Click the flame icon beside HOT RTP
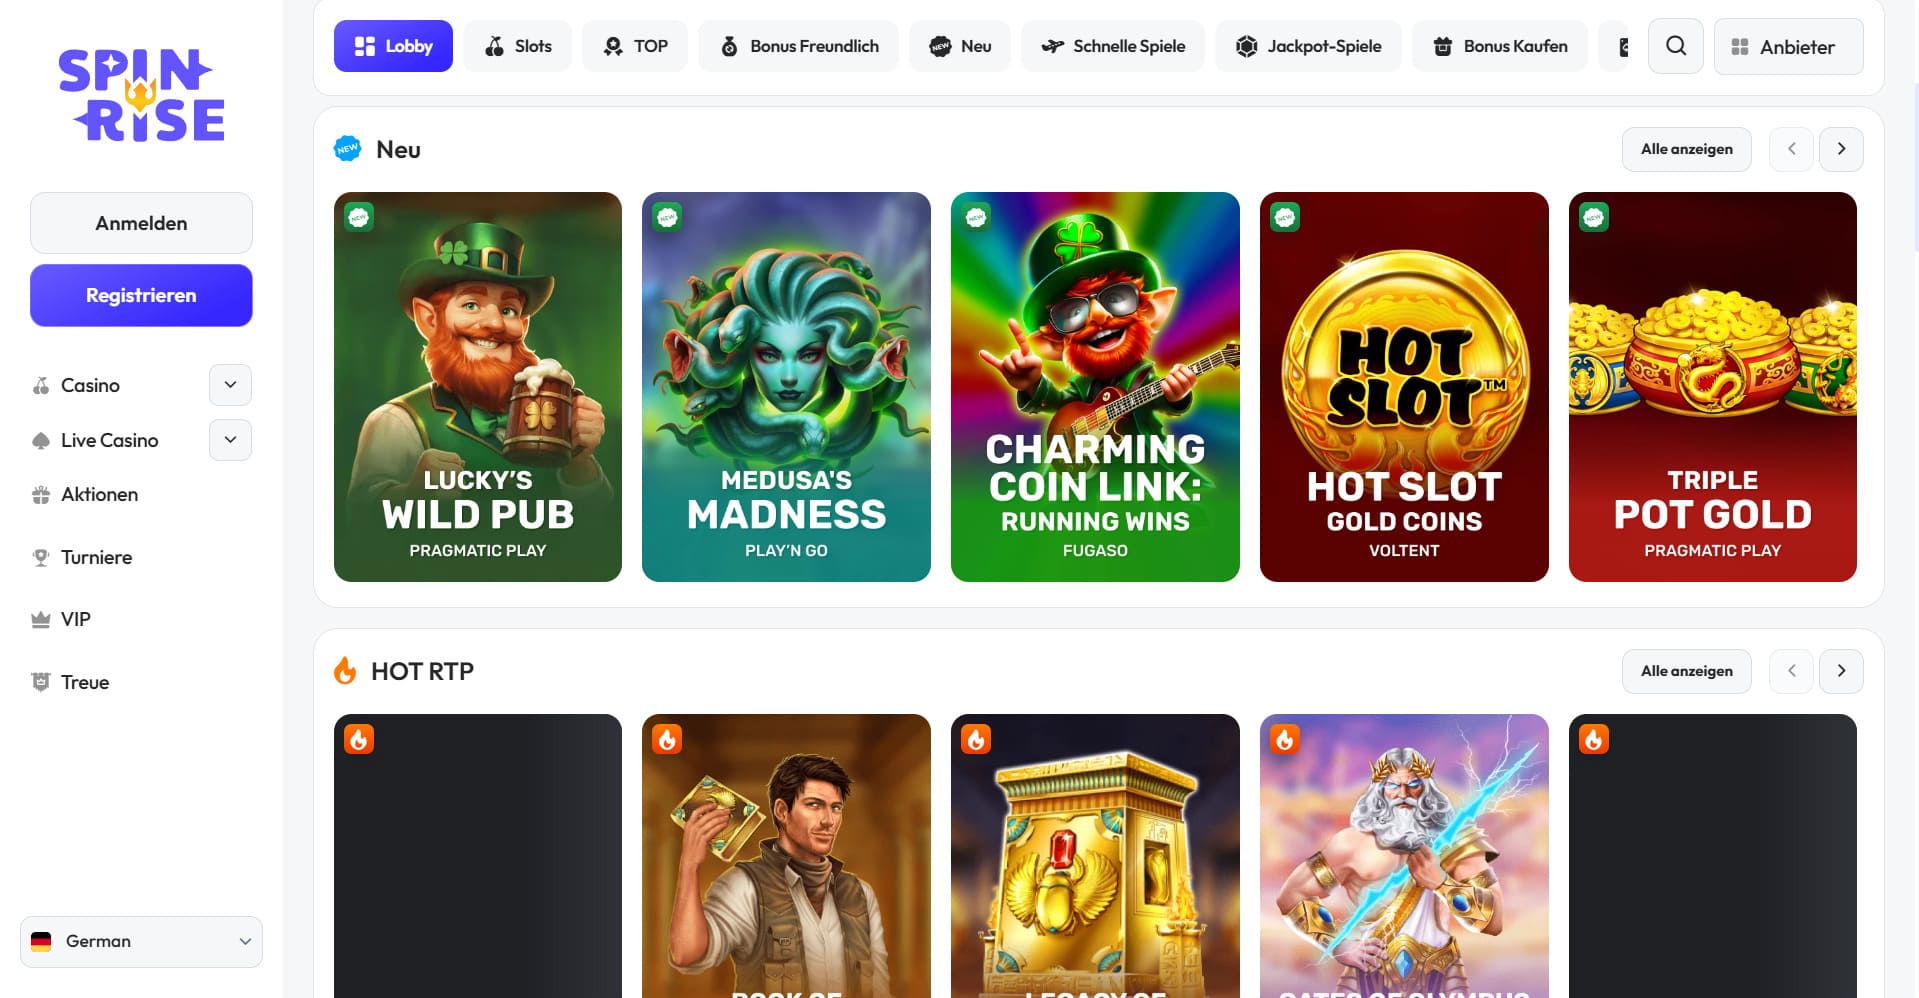Image resolution: width=1919 pixels, height=998 pixels. tap(345, 671)
